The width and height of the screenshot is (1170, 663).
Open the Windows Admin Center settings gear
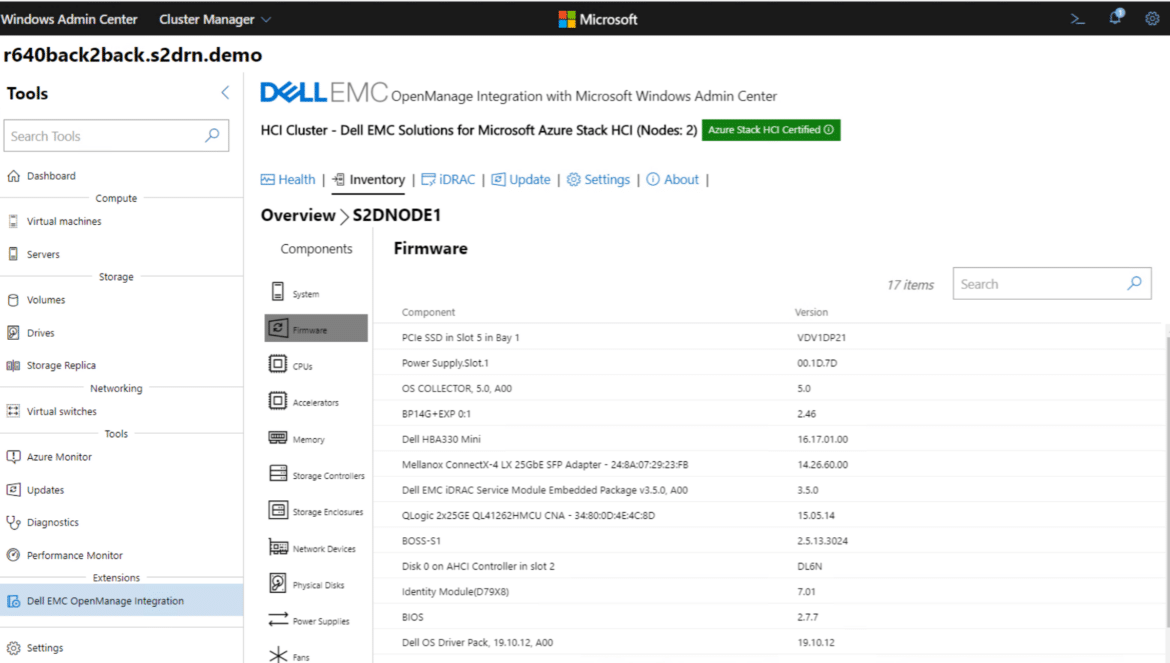(x=1152, y=19)
